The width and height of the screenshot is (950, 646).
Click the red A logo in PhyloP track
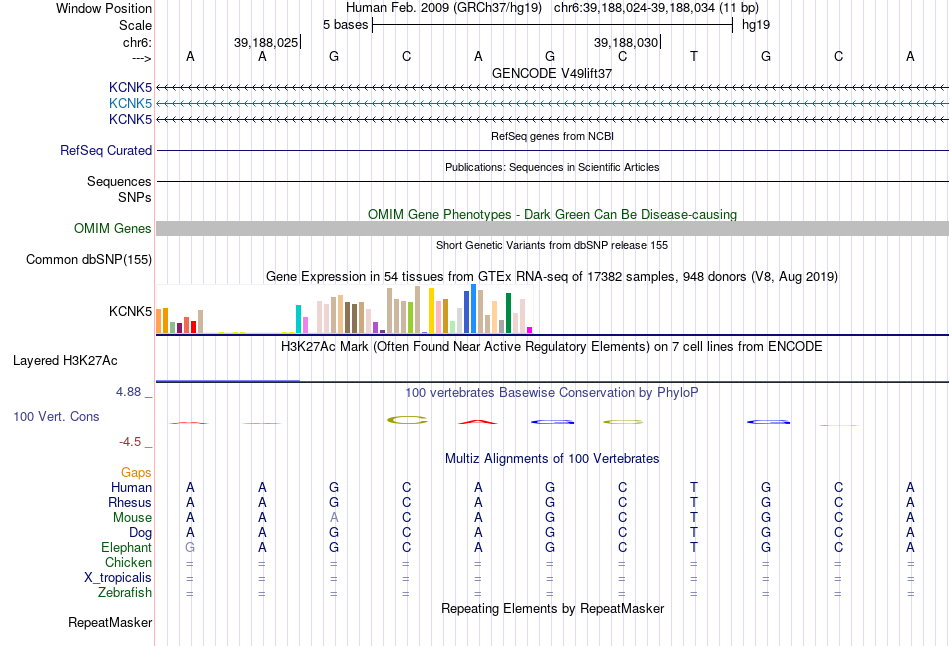(478, 422)
